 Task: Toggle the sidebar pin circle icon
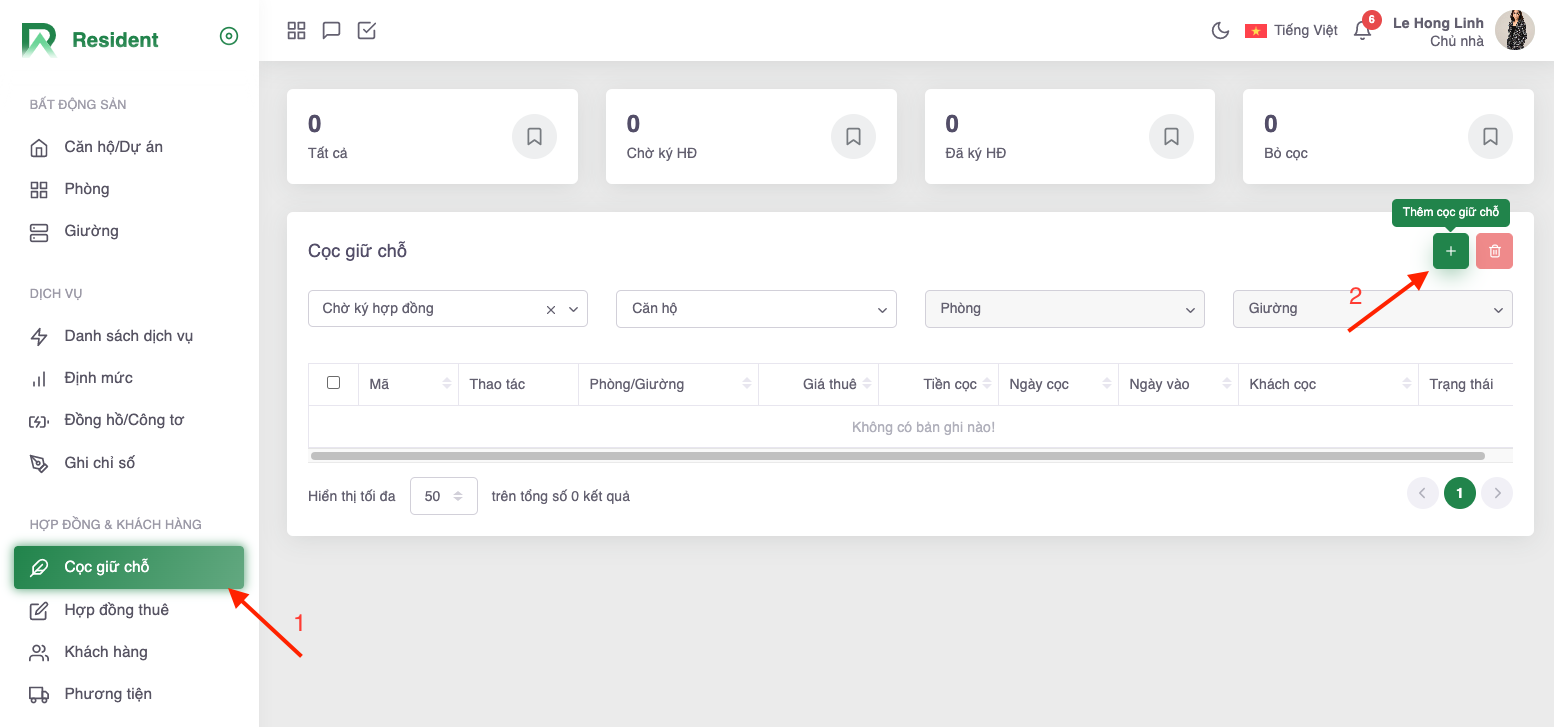(x=229, y=37)
